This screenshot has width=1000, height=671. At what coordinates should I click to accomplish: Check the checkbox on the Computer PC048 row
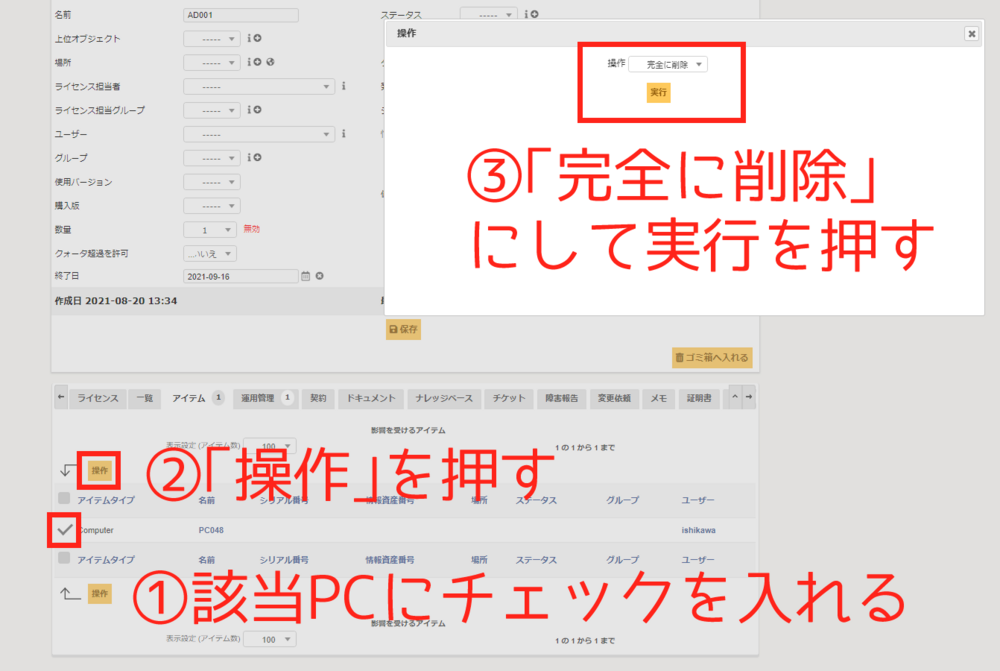[65, 530]
